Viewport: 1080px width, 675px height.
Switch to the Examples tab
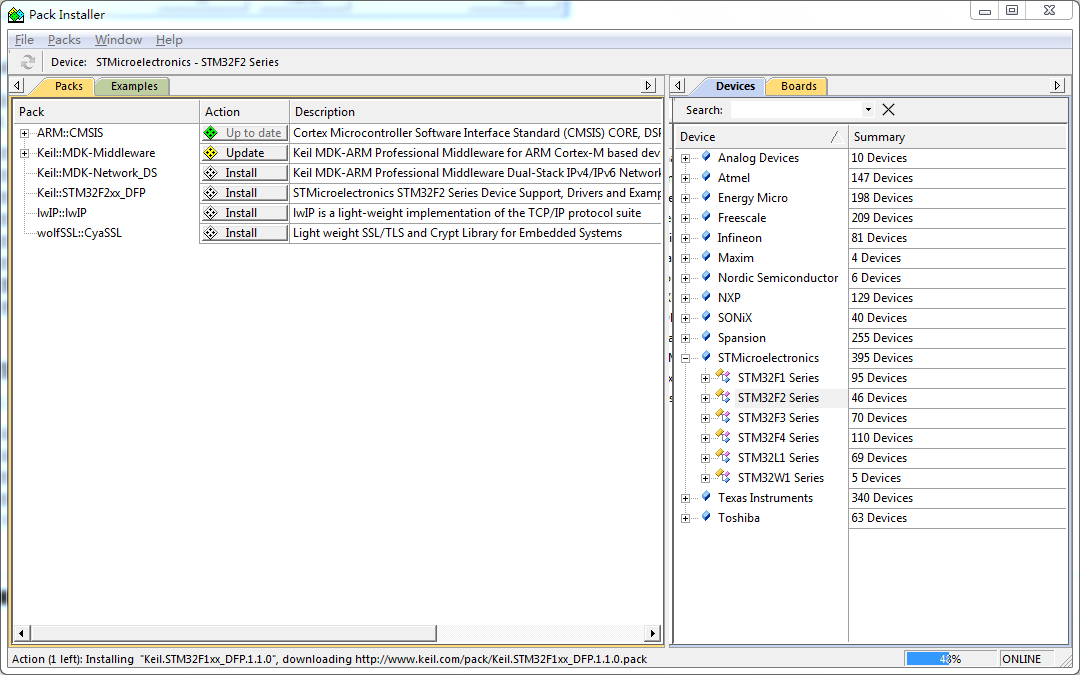[x=134, y=86]
